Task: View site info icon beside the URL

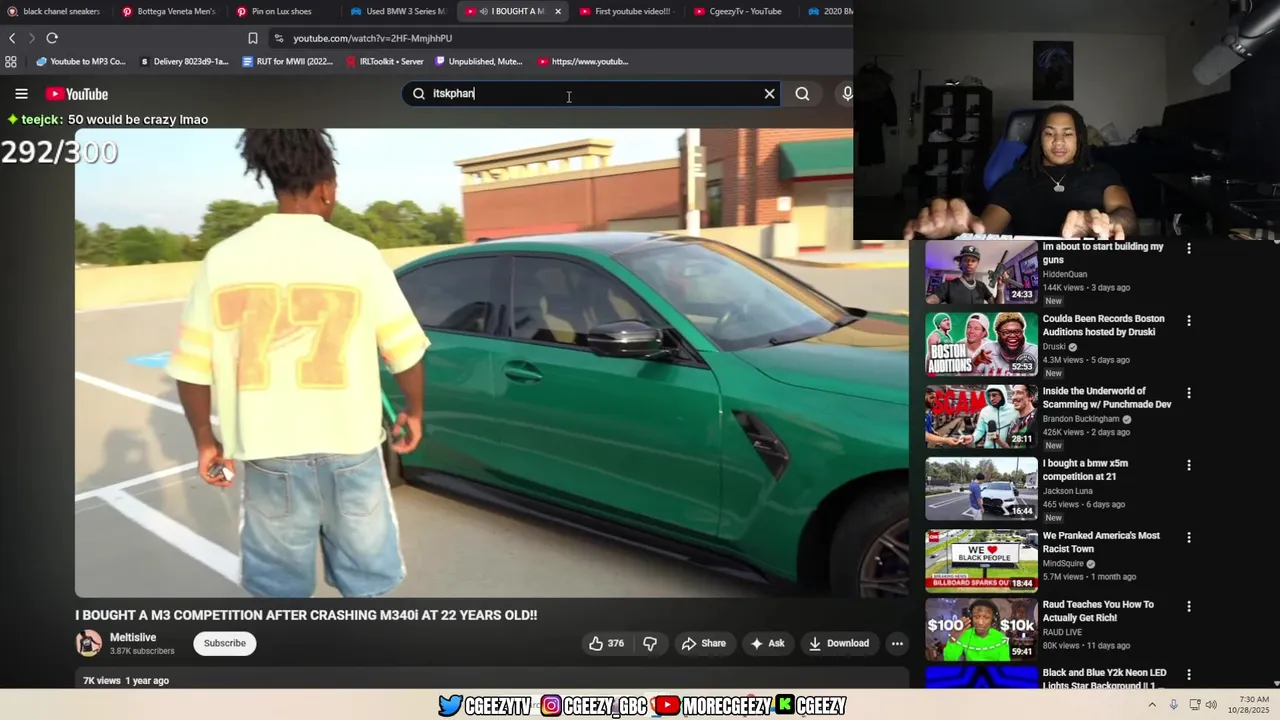Action: click(x=278, y=38)
